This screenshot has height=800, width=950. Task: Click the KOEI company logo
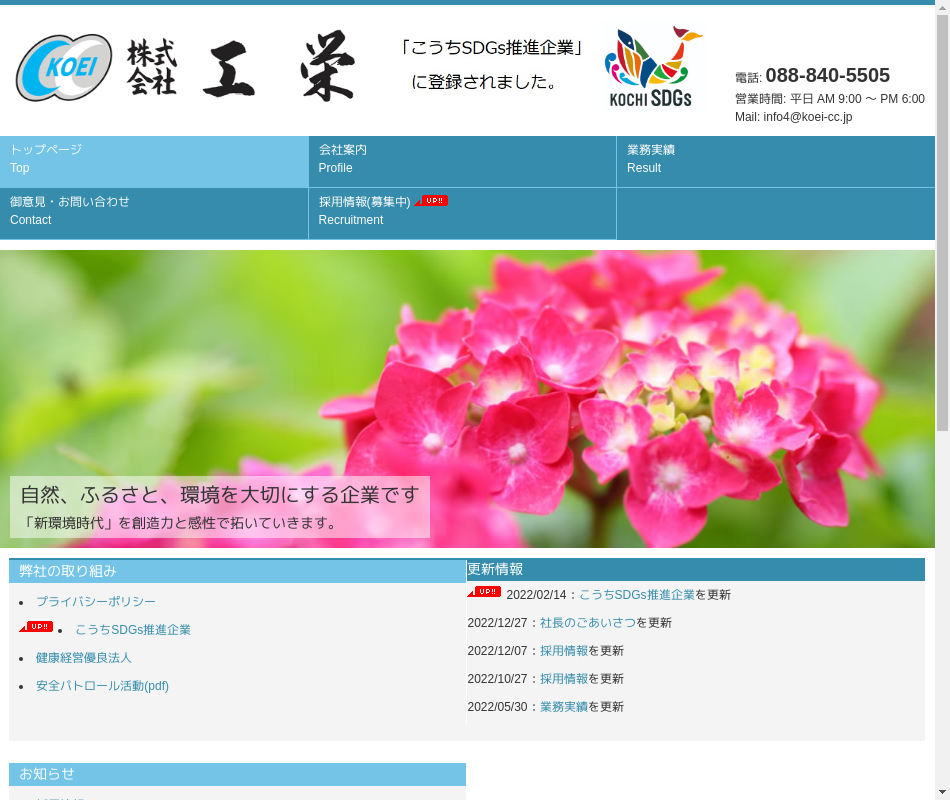(x=64, y=67)
